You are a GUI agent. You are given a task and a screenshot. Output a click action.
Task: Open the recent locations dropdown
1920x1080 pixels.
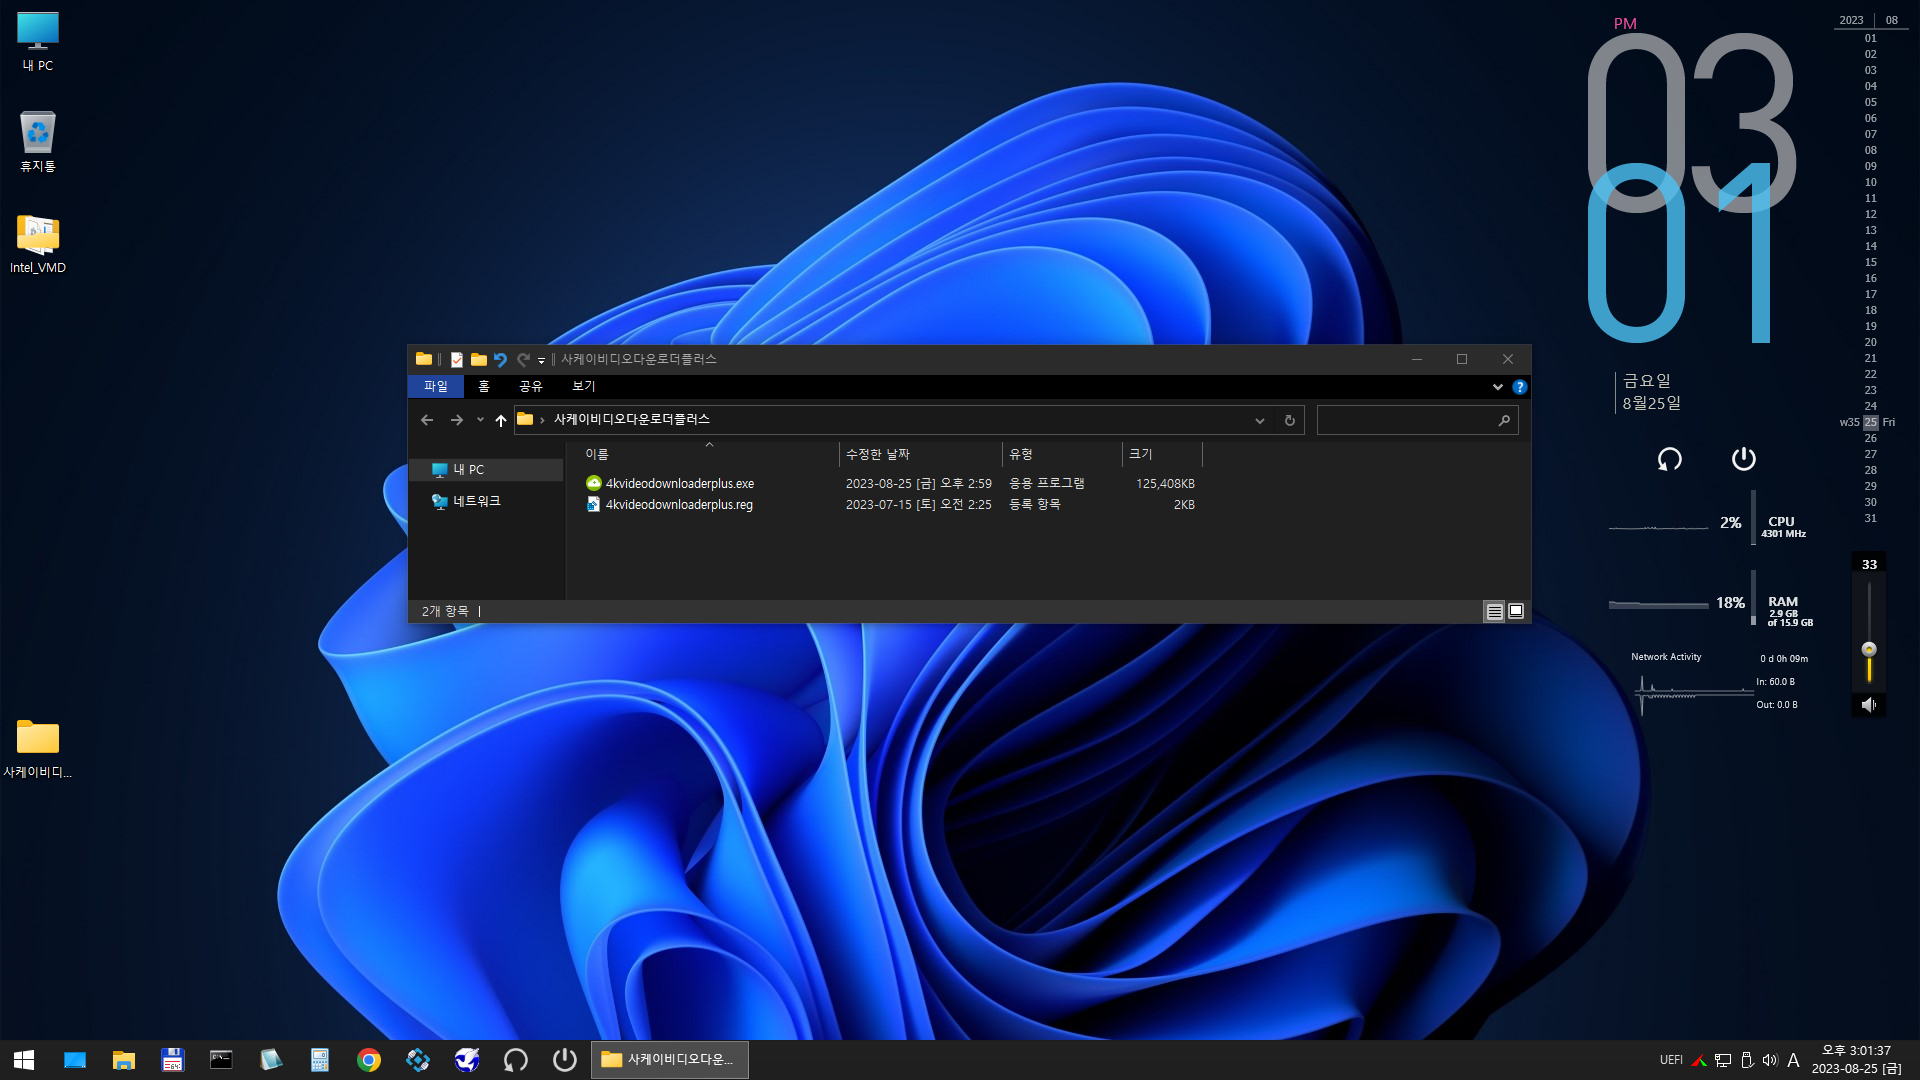tap(480, 420)
